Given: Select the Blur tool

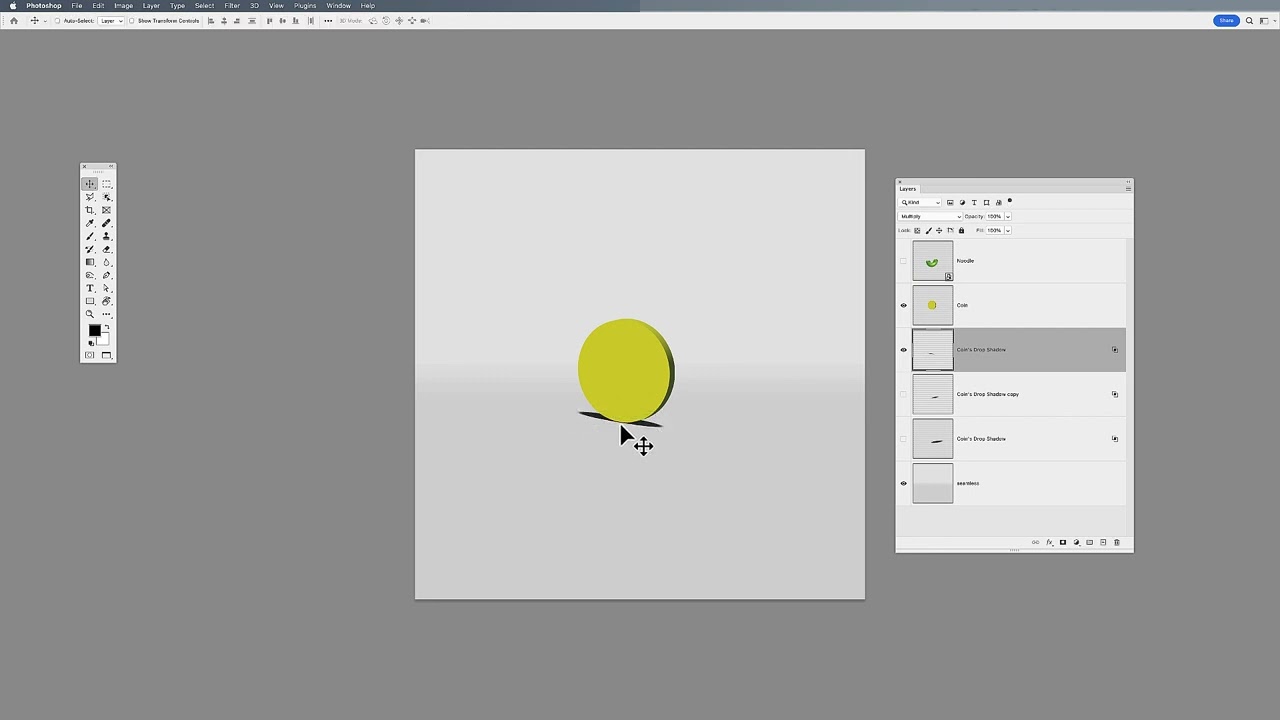Looking at the screenshot, I should click(x=106, y=262).
